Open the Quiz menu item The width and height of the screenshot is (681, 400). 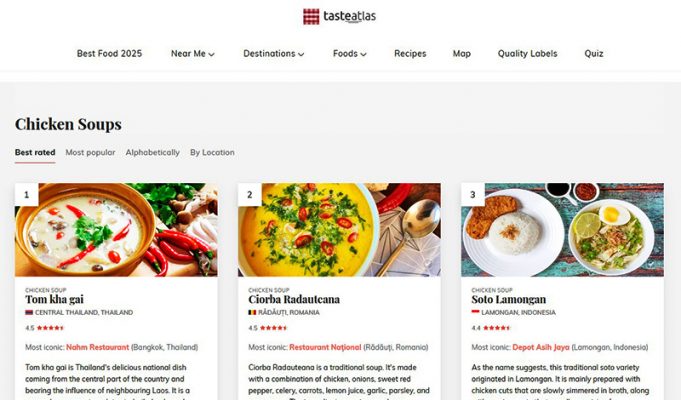(594, 53)
